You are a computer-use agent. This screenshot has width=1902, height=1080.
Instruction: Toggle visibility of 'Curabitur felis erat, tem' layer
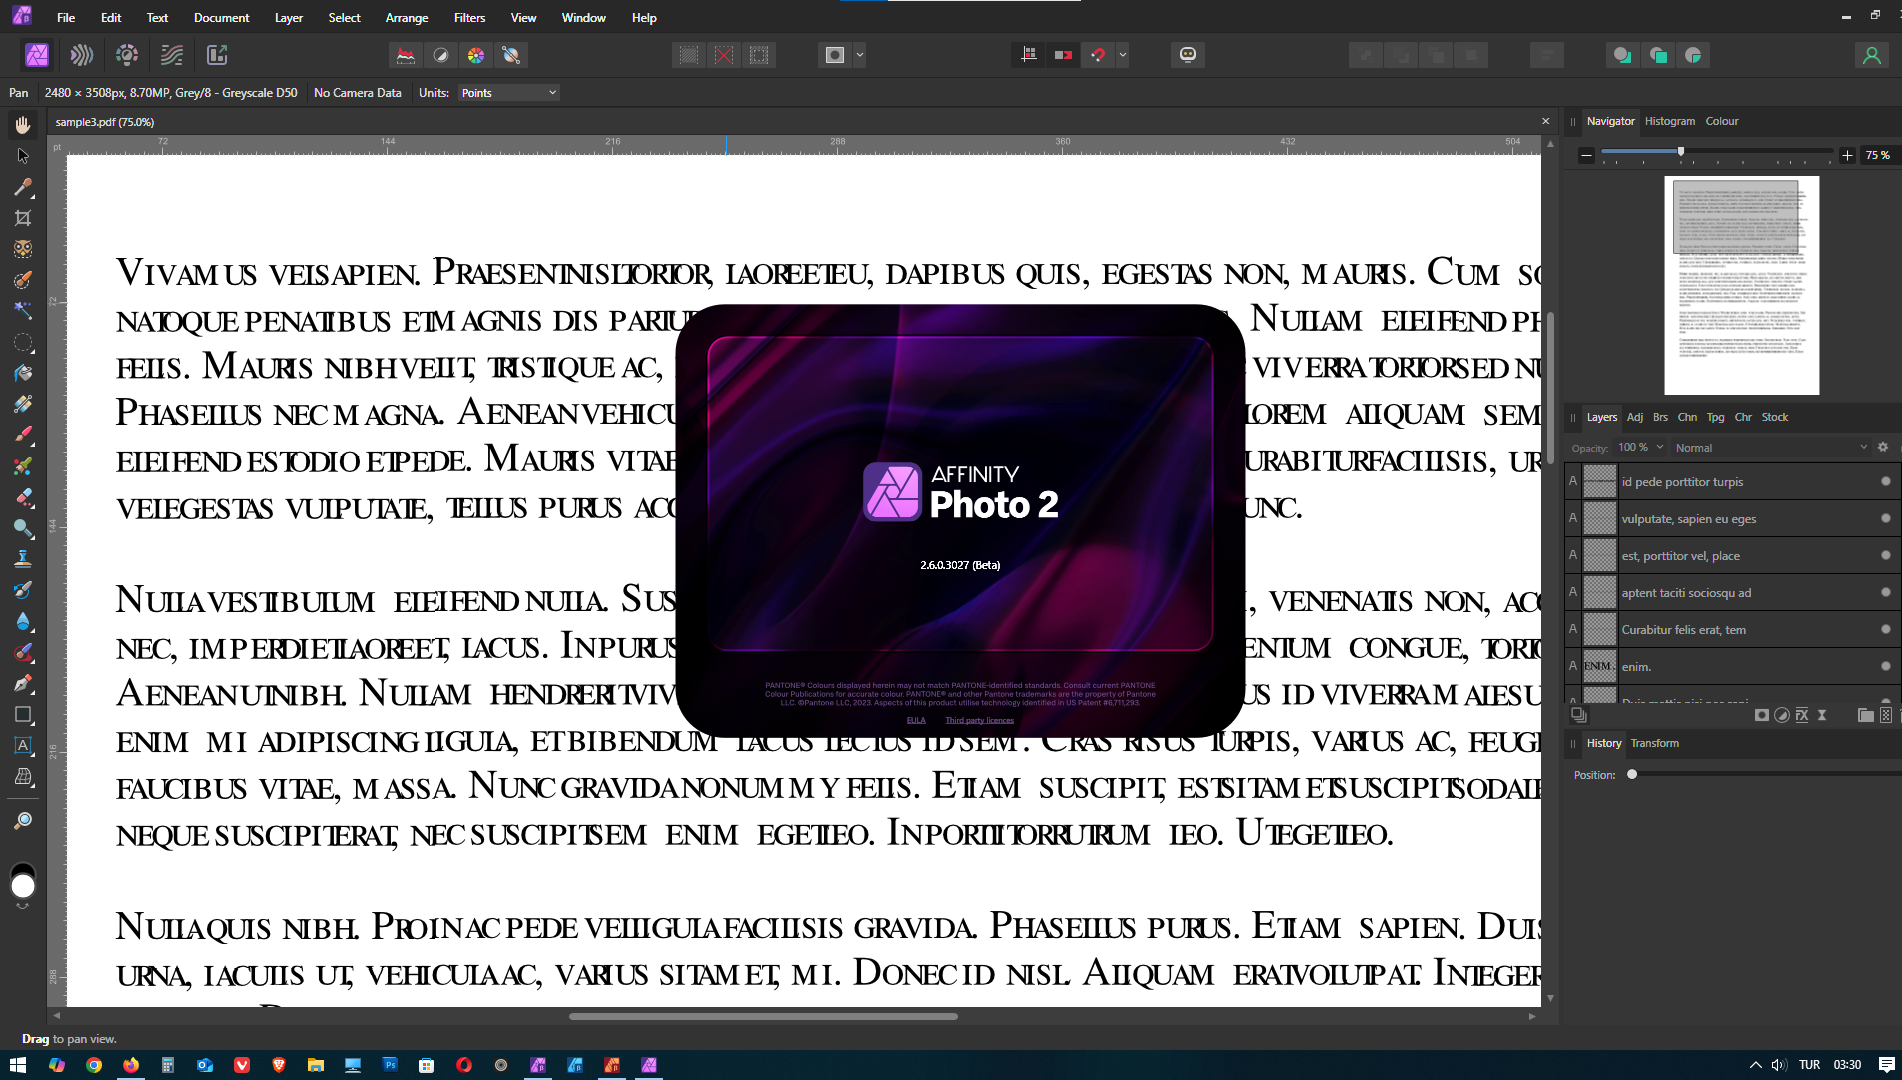(x=1886, y=629)
